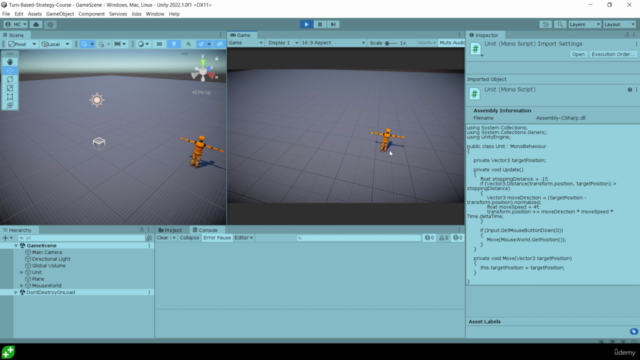The width and height of the screenshot is (640, 360).
Task: Click the asset labels tag icon
Action: pyautogui.click(x=633, y=331)
